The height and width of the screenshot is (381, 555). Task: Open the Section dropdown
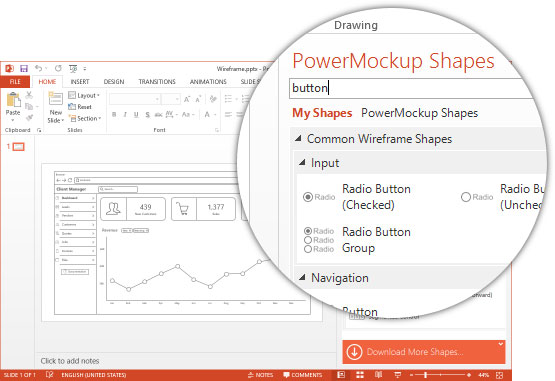85,118
